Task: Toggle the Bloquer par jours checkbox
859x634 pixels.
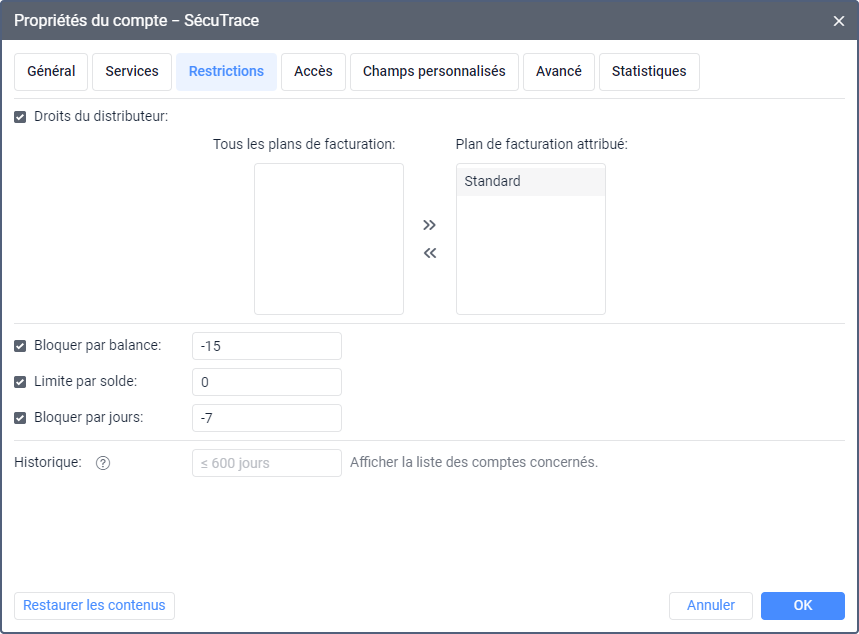Action: click(x=20, y=418)
